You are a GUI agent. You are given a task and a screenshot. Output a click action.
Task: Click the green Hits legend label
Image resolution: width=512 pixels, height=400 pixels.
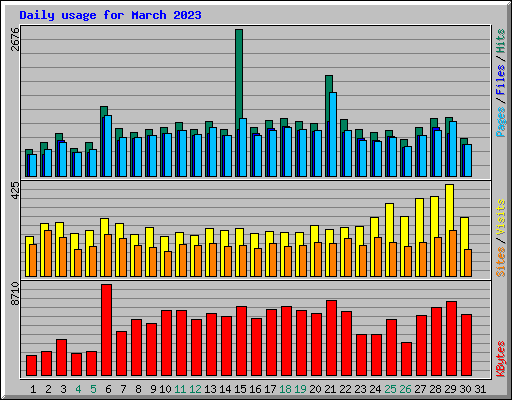point(500,41)
